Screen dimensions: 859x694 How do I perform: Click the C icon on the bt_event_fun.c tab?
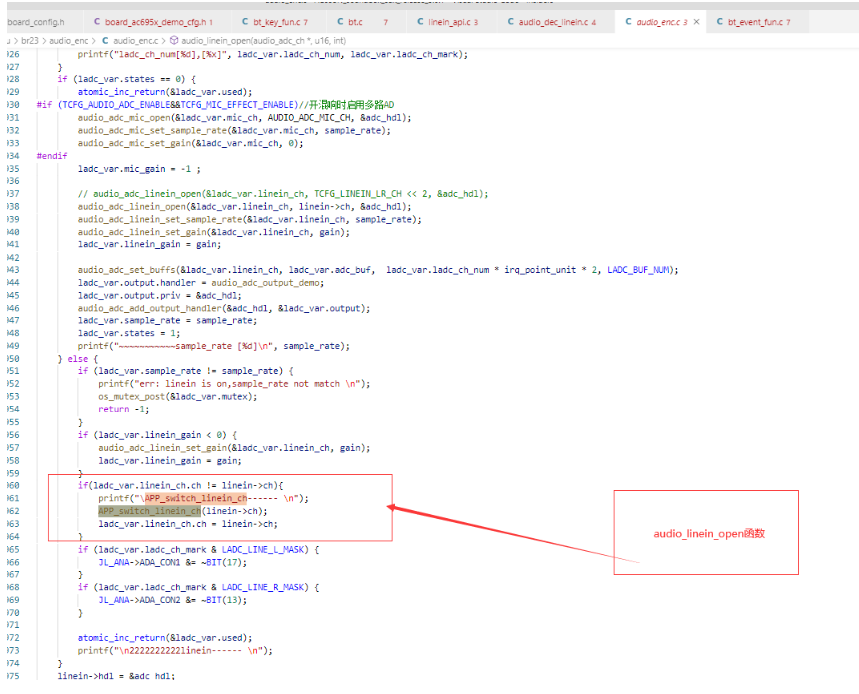point(720,22)
